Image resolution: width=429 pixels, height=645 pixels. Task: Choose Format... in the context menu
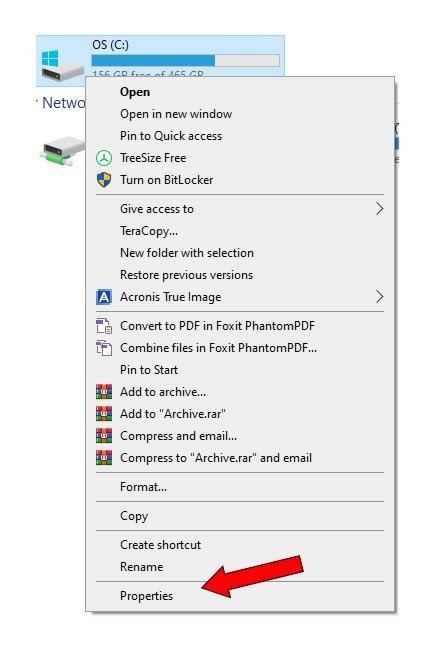pyautogui.click(x=143, y=487)
